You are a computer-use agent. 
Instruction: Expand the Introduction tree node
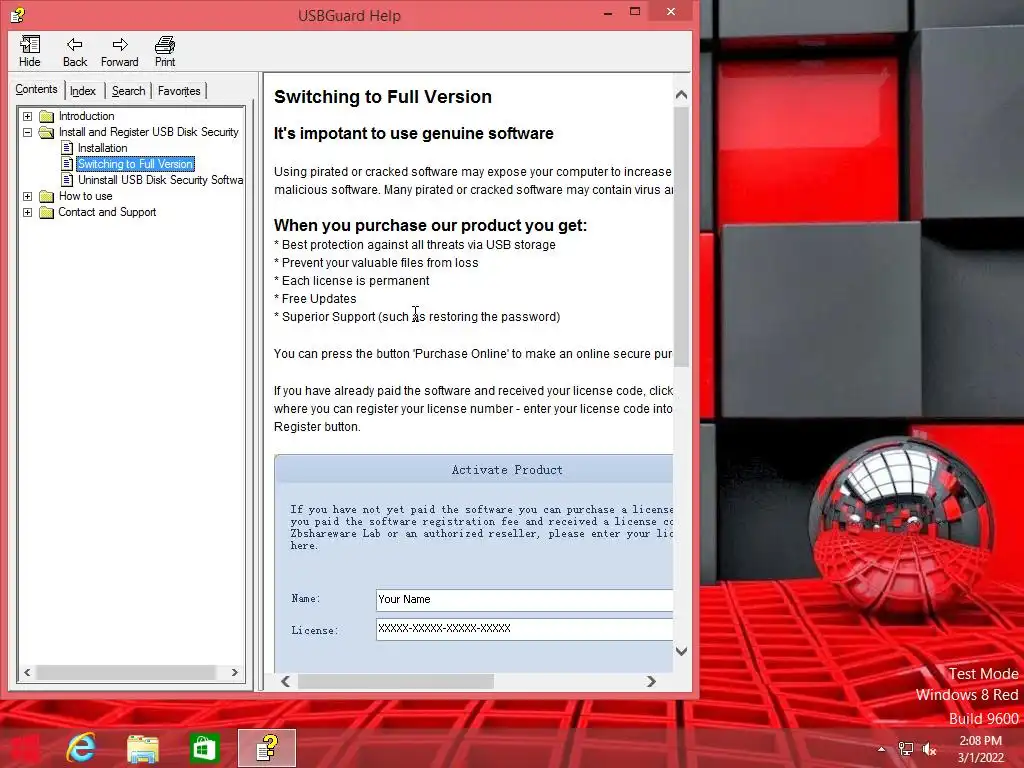tap(27, 116)
